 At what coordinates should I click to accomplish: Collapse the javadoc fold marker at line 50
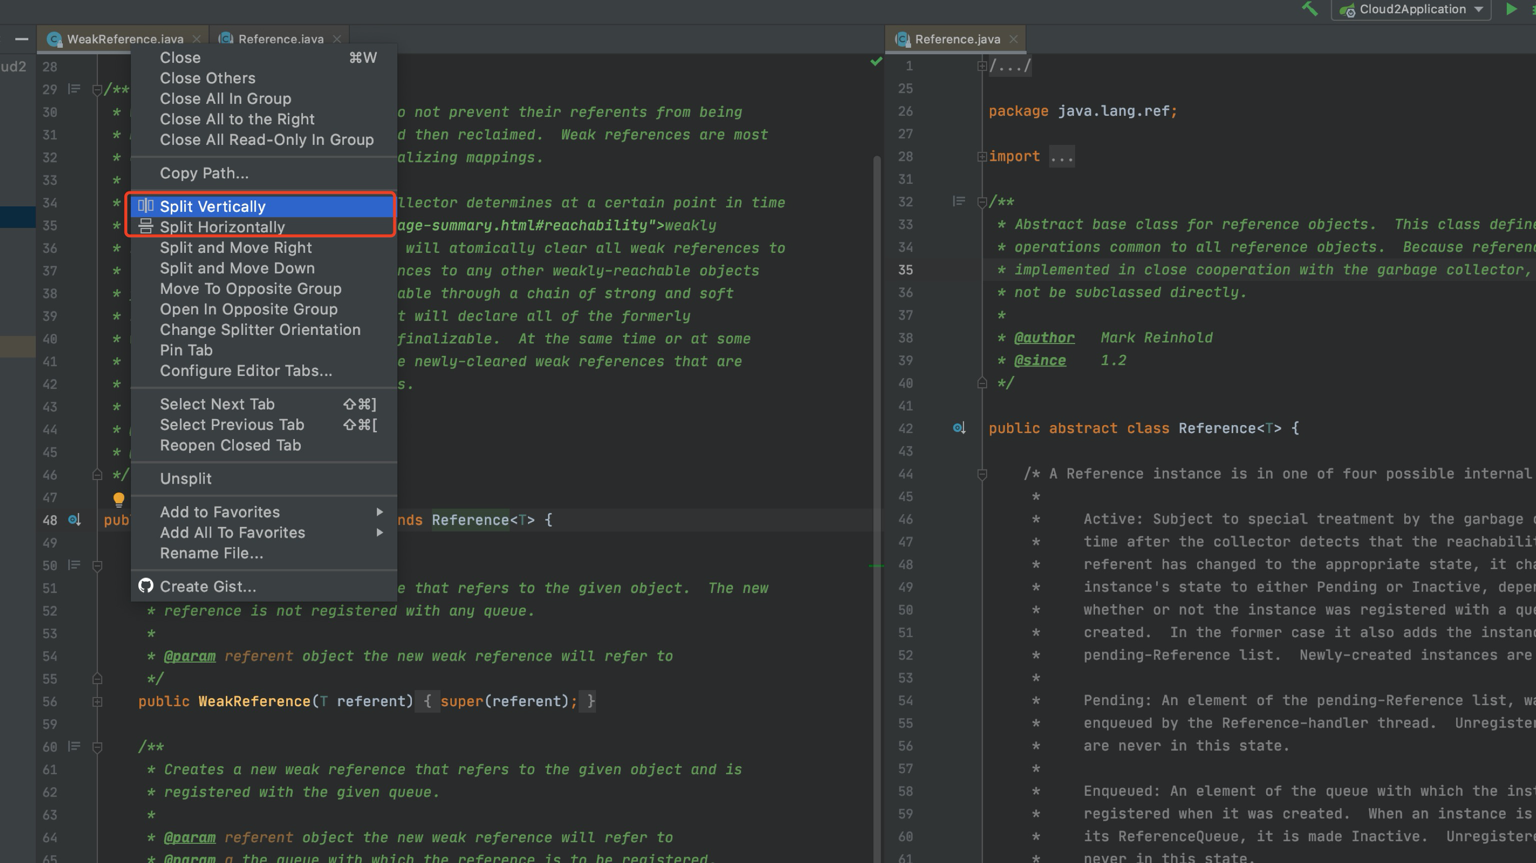[97, 566]
